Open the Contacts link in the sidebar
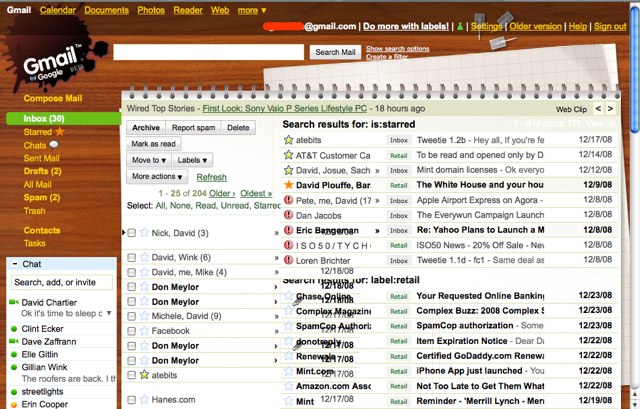640x409 pixels. tap(42, 230)
